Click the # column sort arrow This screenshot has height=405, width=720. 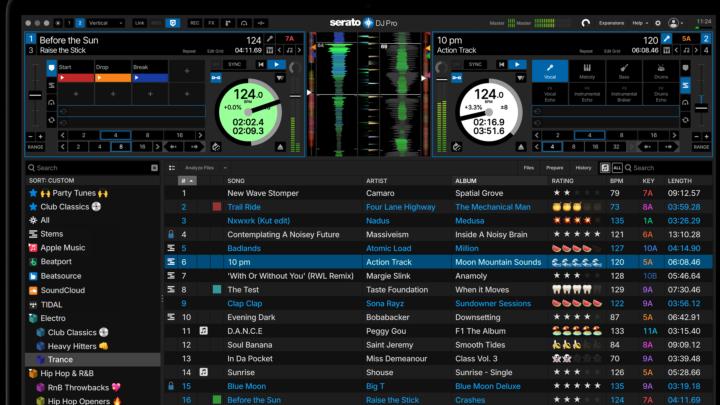191,181
